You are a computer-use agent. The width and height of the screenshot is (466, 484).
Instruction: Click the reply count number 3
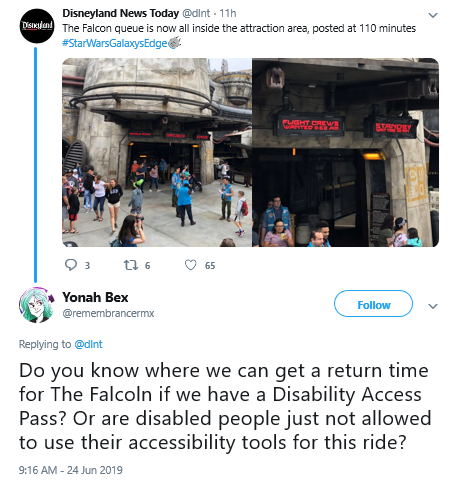coord(87,266)
